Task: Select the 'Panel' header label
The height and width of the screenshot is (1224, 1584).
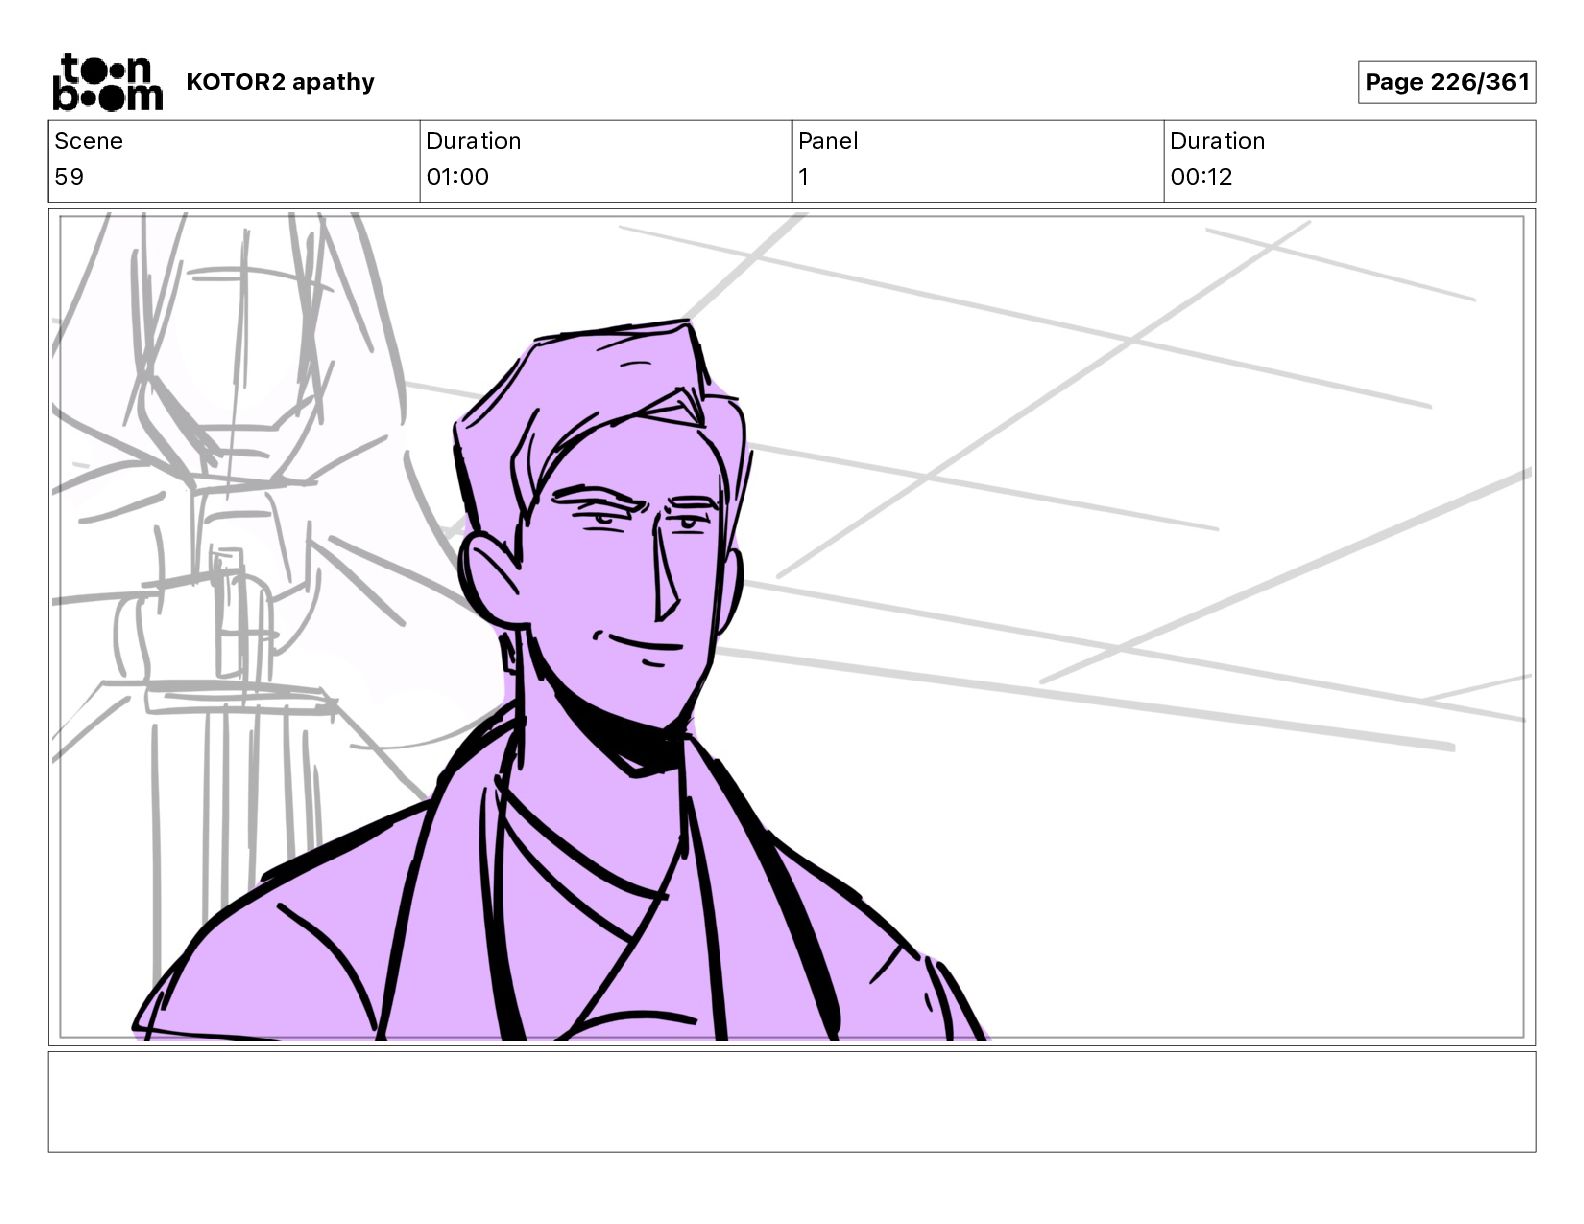Action: pos(828,141)
